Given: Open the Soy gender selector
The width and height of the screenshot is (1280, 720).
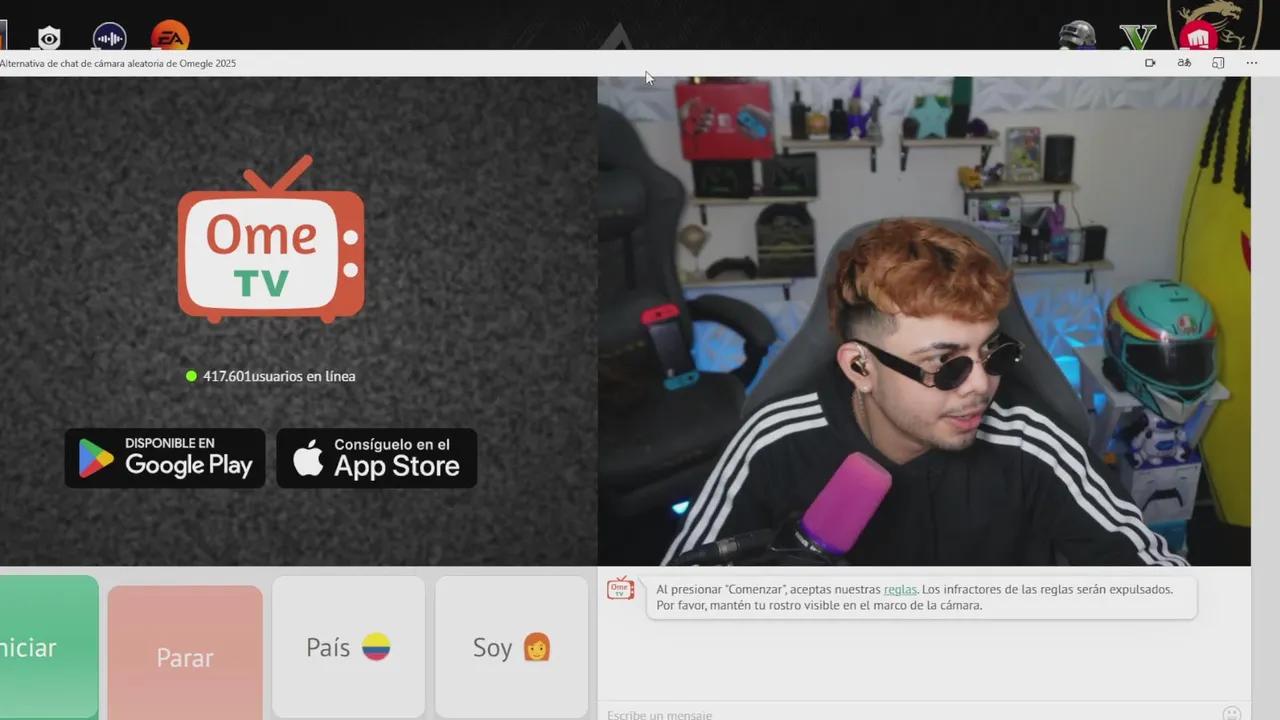Looking at the screenshot, I should point(511,647).
